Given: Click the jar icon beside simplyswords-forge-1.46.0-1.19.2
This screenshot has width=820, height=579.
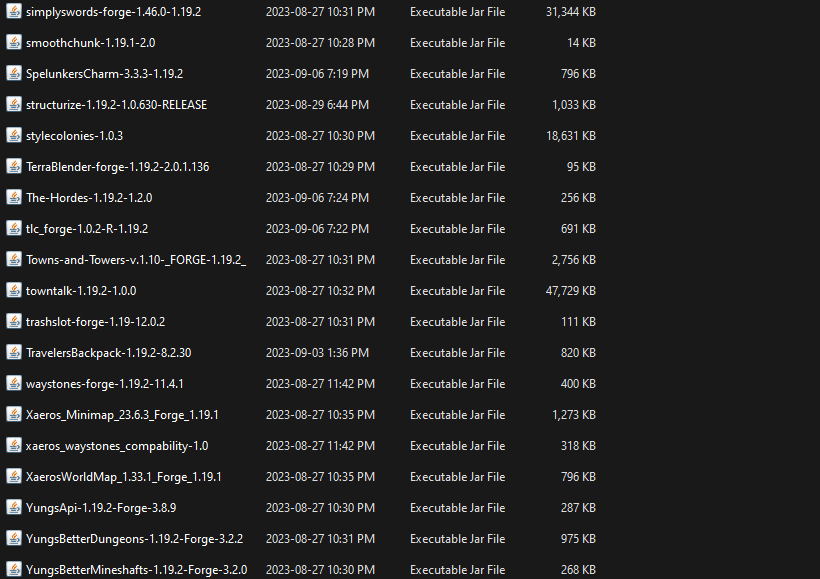Looking at the screenshot, I should [x=13, y=12].
